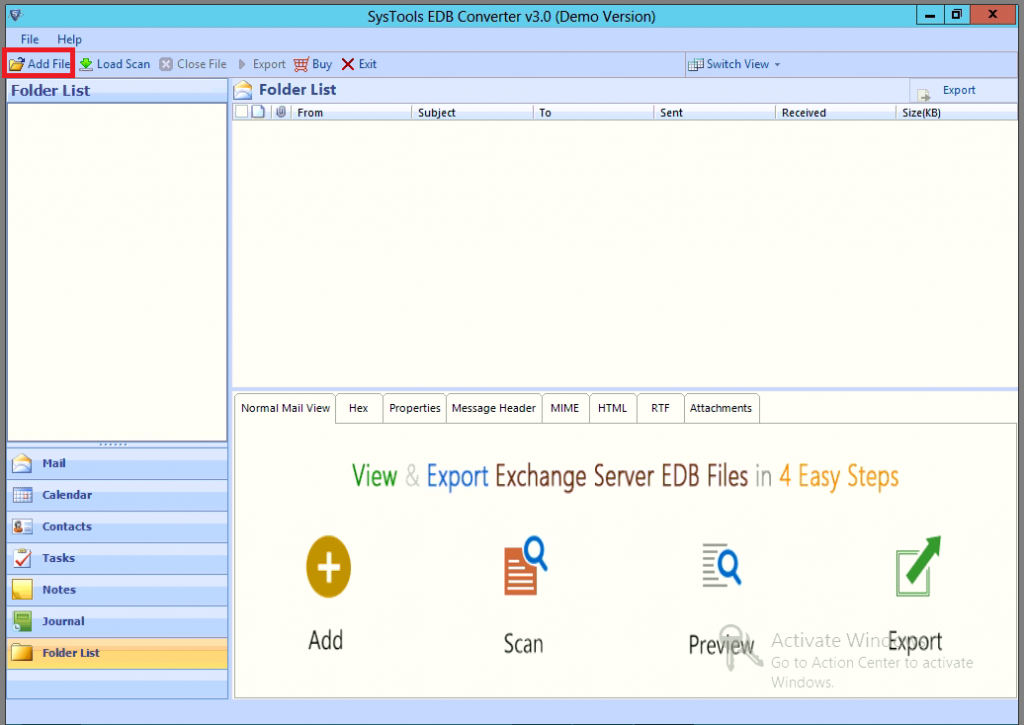This screenshot has width=1024, height=725.
Task: Click the Load Scan toolbar button
Action: coord(115,64)
